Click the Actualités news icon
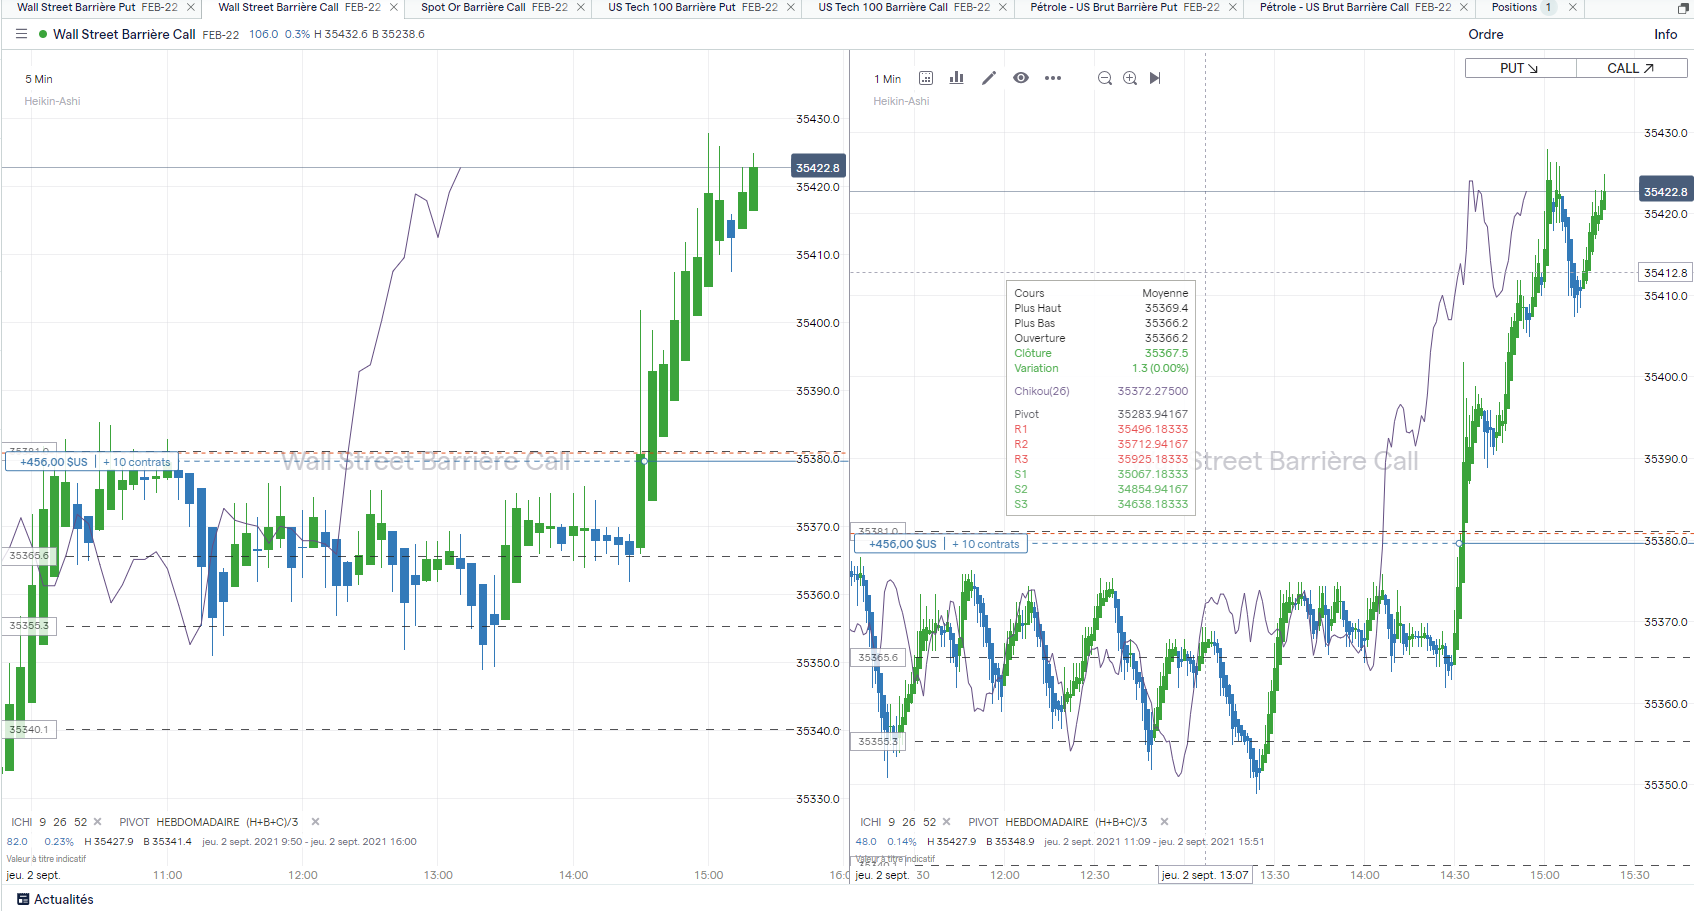 pos(23,899)
